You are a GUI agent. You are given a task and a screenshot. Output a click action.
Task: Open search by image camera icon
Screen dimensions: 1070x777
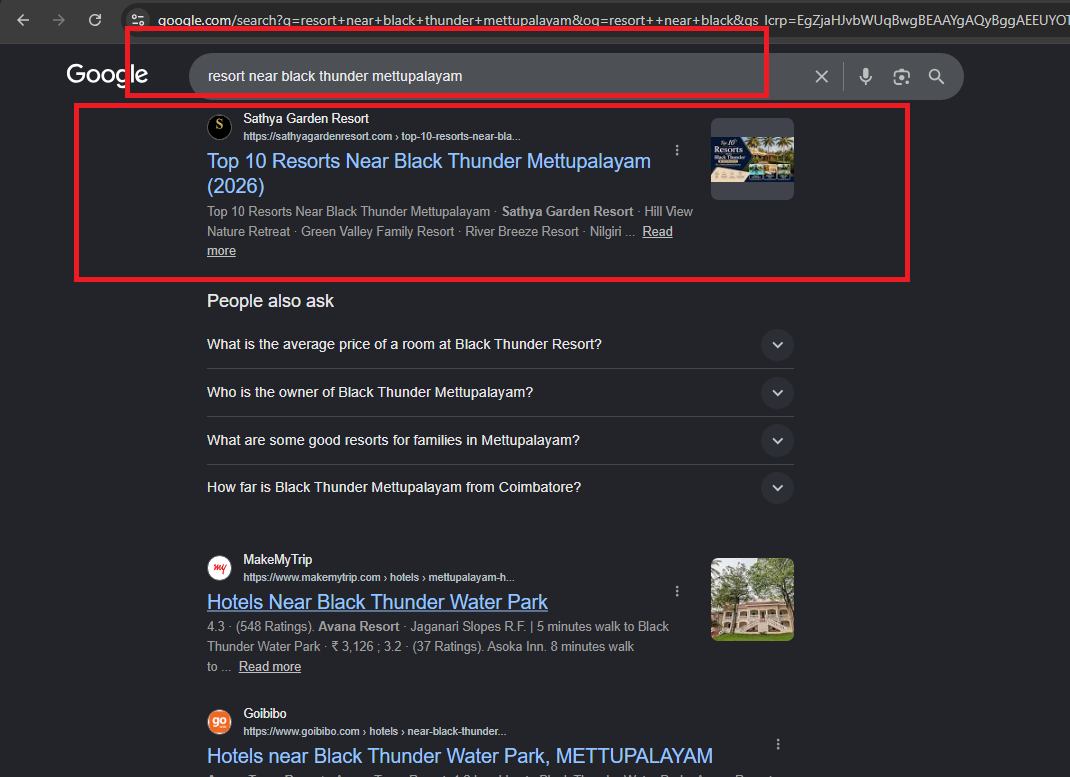(x=901, y=76)
